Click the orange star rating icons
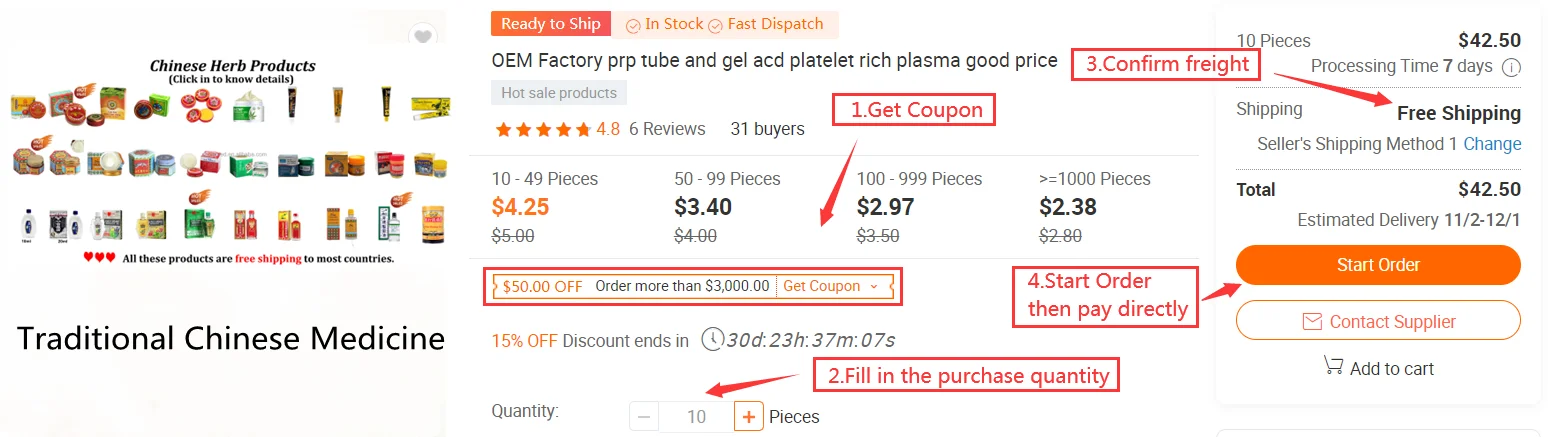The width and height of the screenshot is (1552, 437). coord(542,129)
